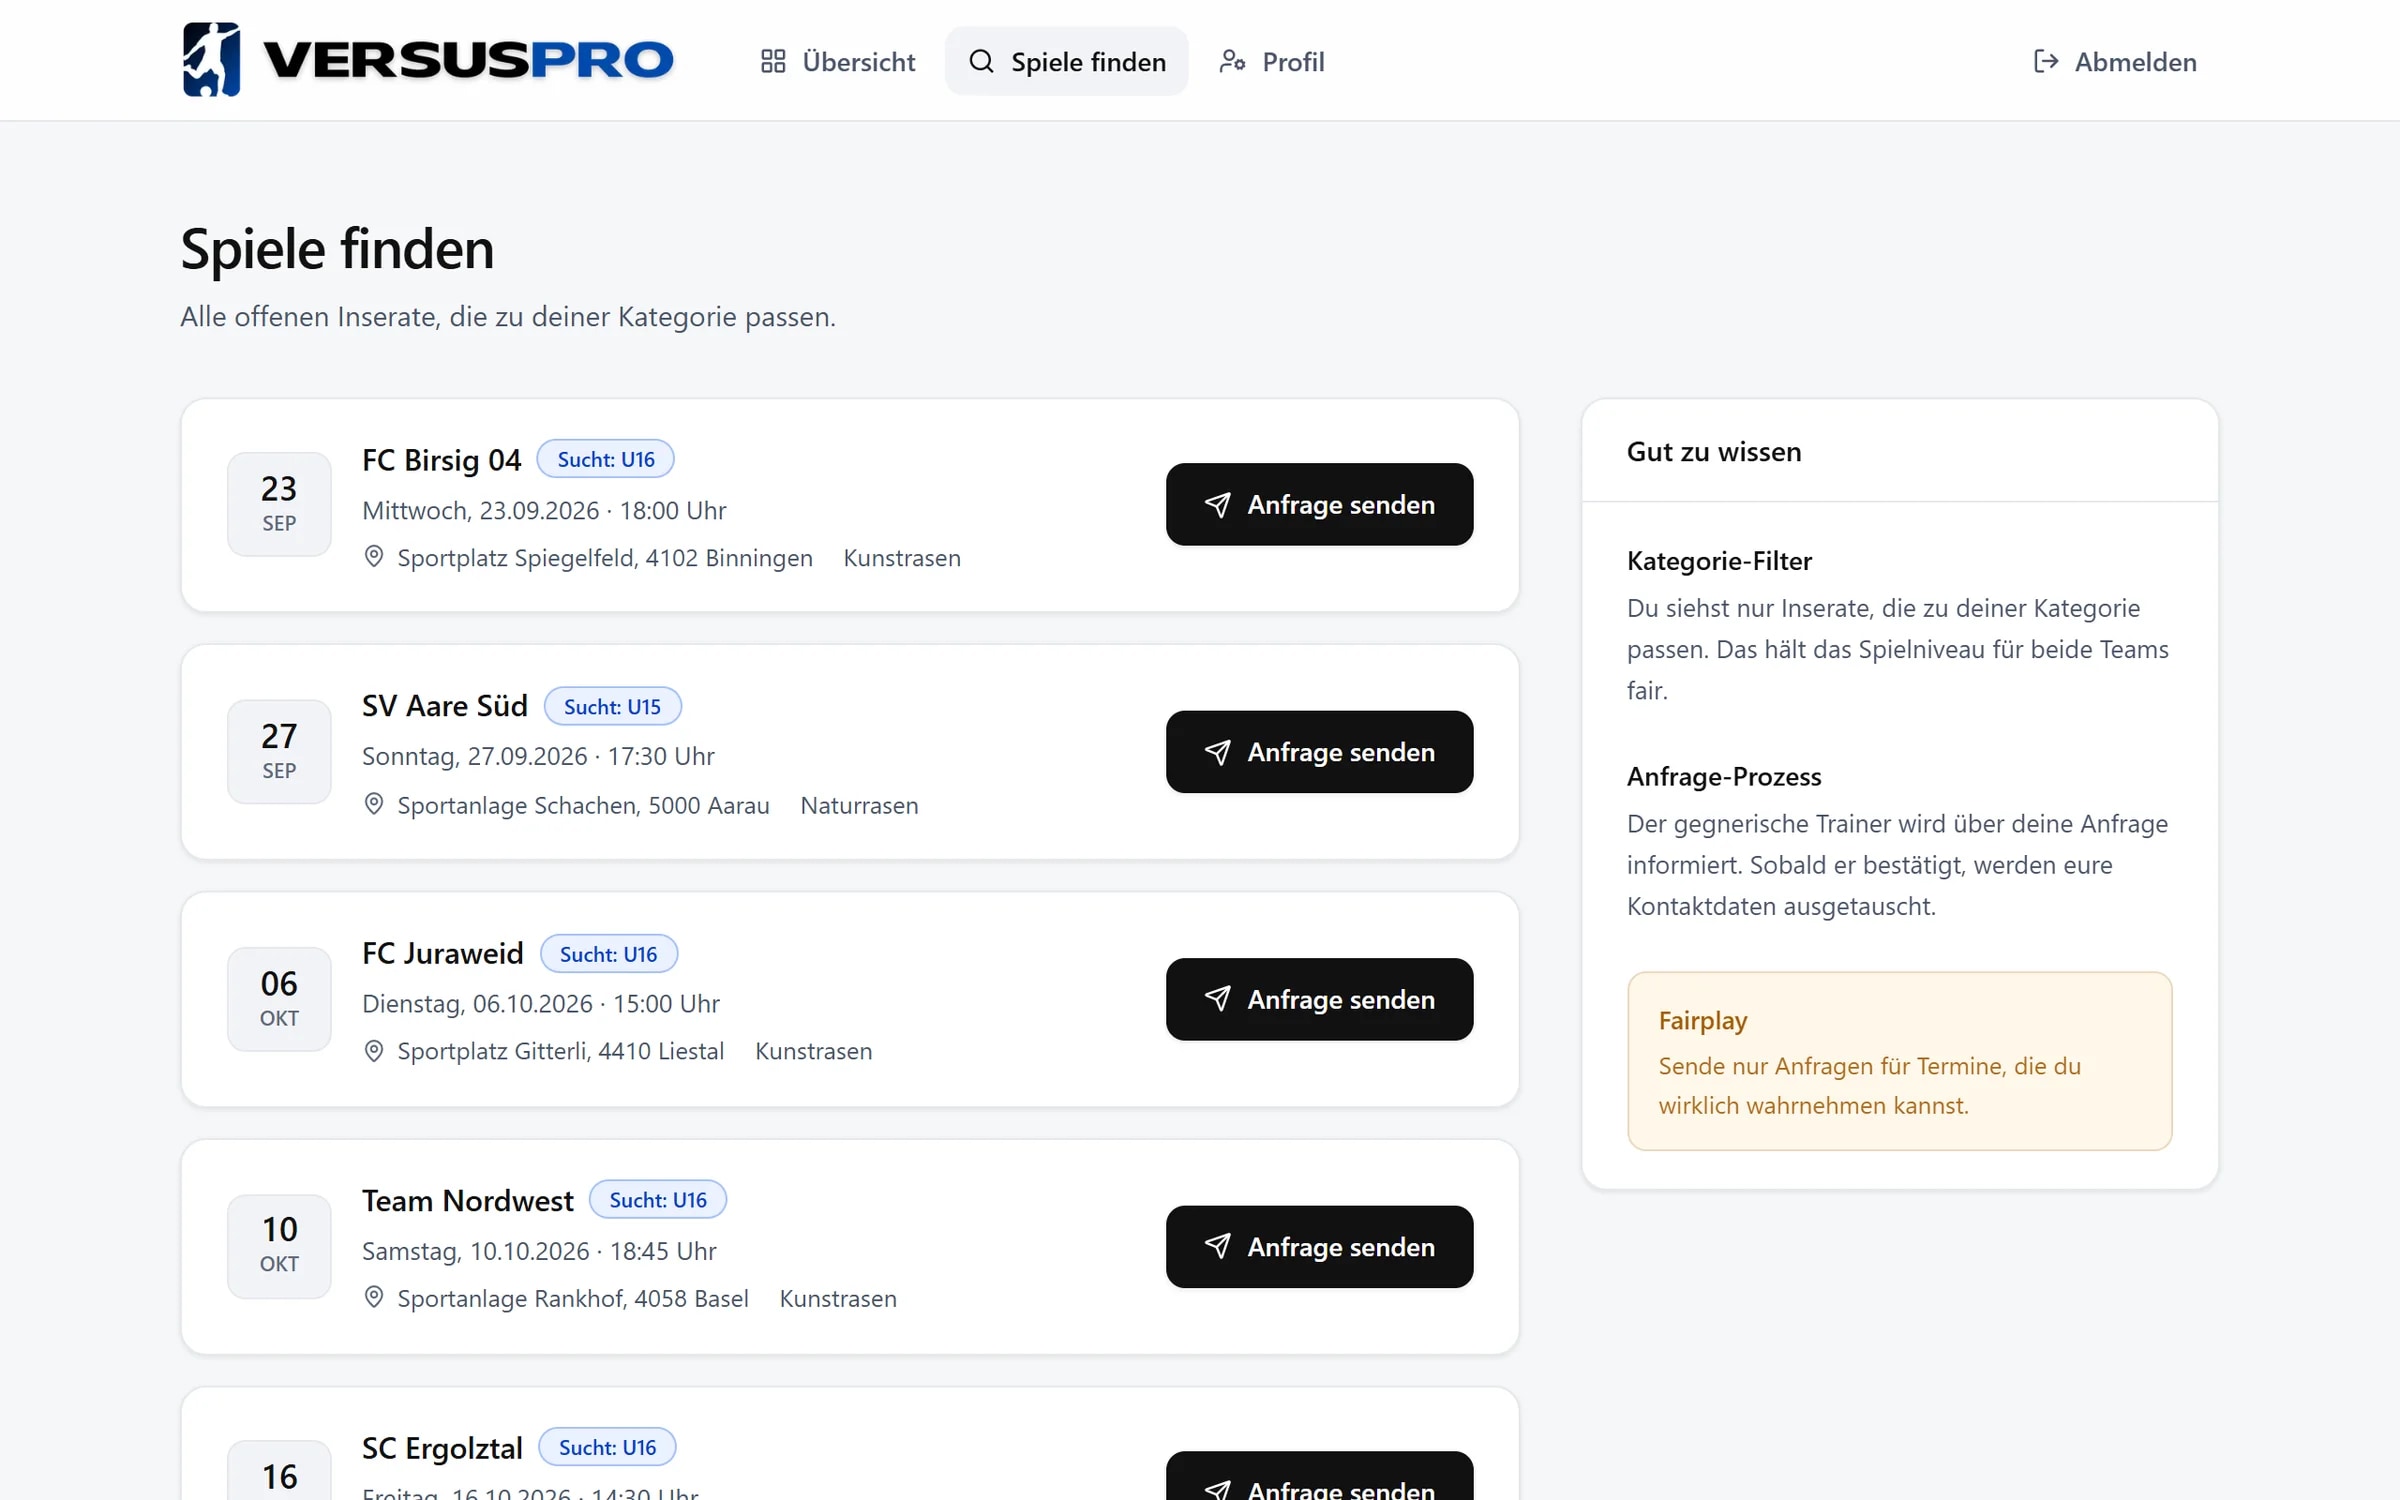The height and width of the screenshot is (1500, 2400).
Task: Go to the Profil tab
Action: click(1272, 61)
